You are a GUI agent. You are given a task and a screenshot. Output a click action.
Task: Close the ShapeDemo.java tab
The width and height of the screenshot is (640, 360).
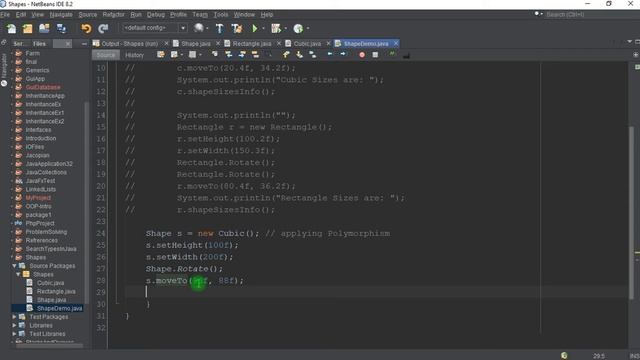[x=396, y=43]
